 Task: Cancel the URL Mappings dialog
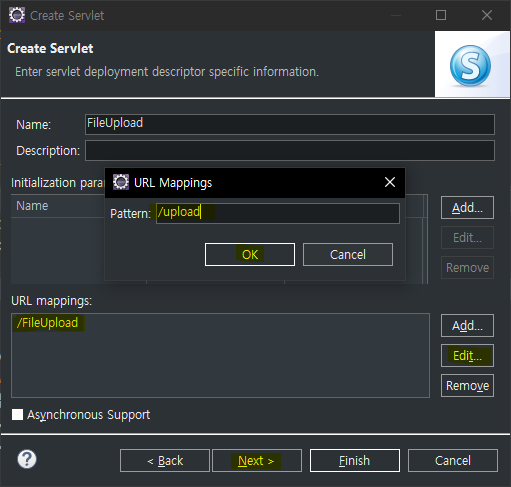pyautogui.click(x=348, y=255)
